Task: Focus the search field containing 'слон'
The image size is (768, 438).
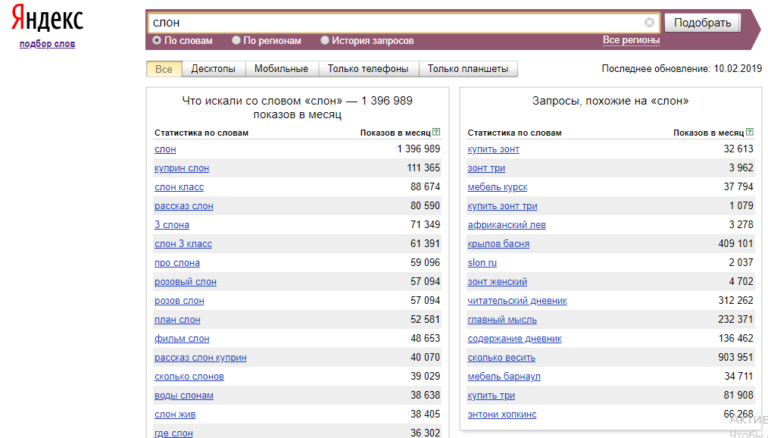Action: pos(397,23)
